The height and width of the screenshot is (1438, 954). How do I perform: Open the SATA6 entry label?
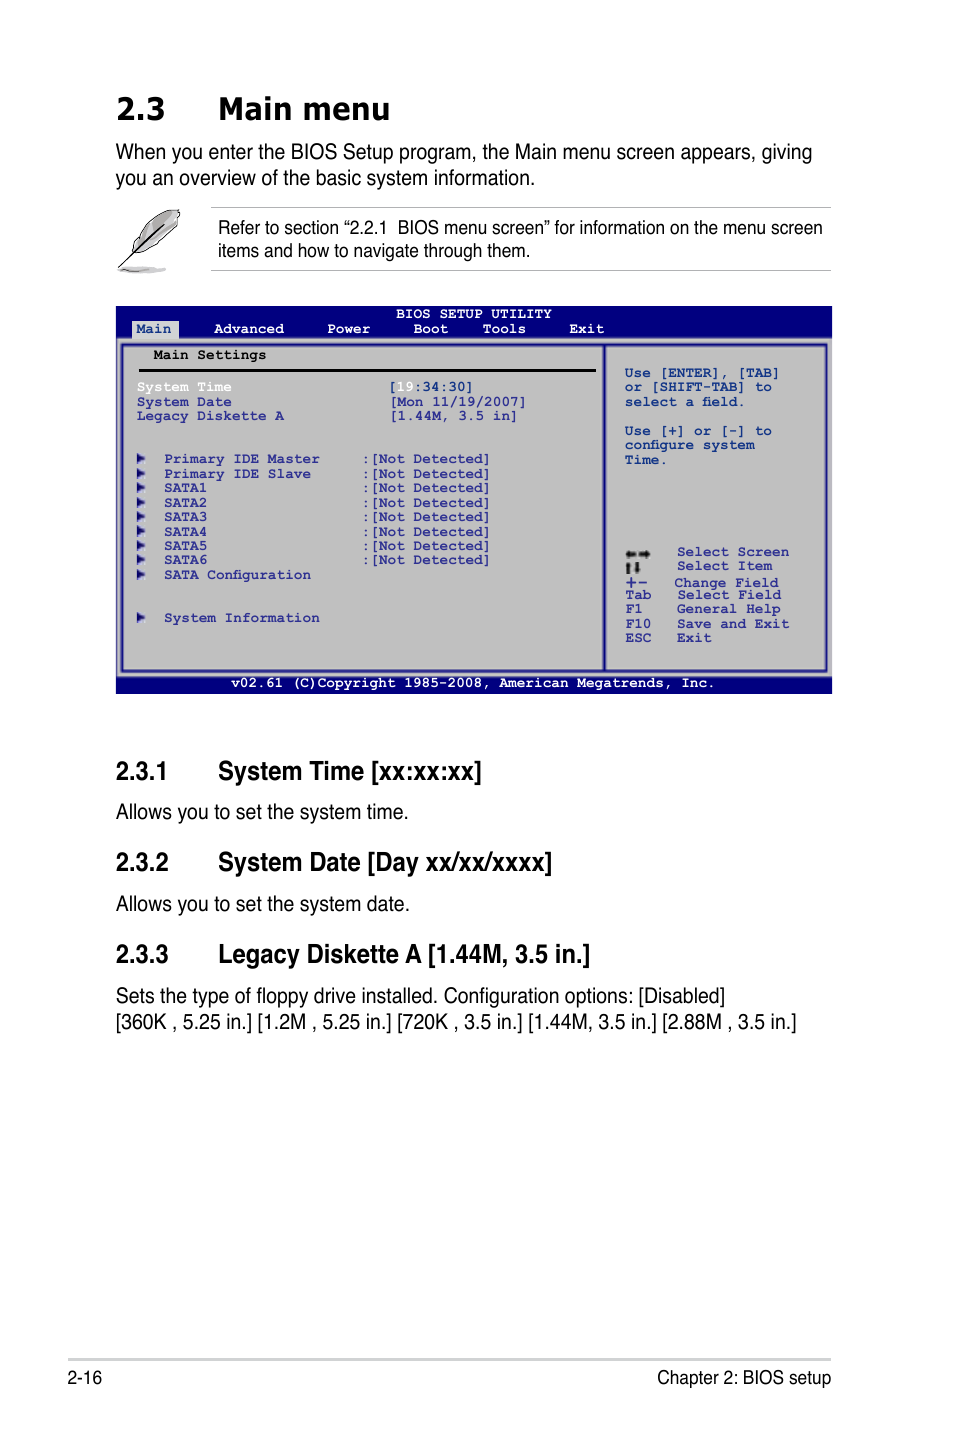tap(185, 560)
